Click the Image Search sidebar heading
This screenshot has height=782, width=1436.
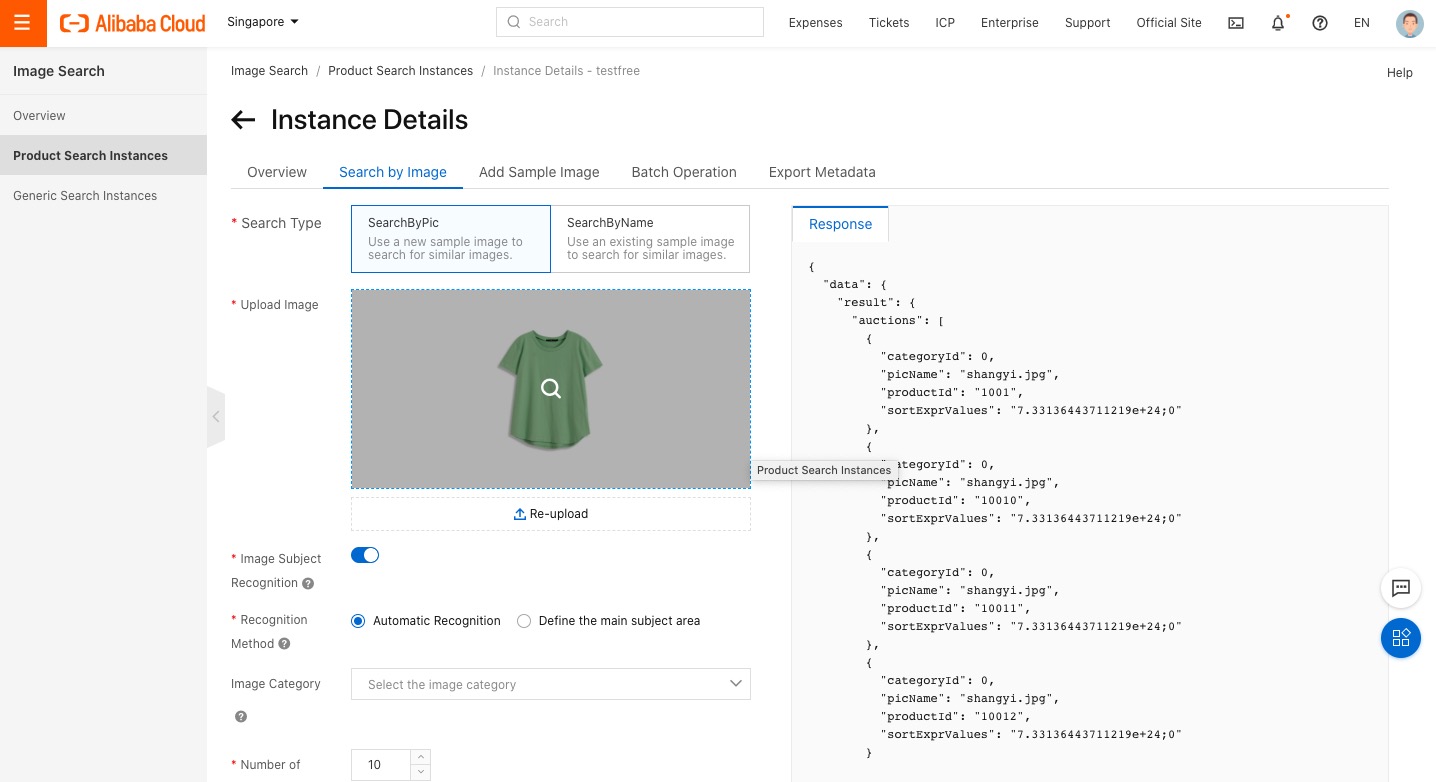[x=59, y=71]
